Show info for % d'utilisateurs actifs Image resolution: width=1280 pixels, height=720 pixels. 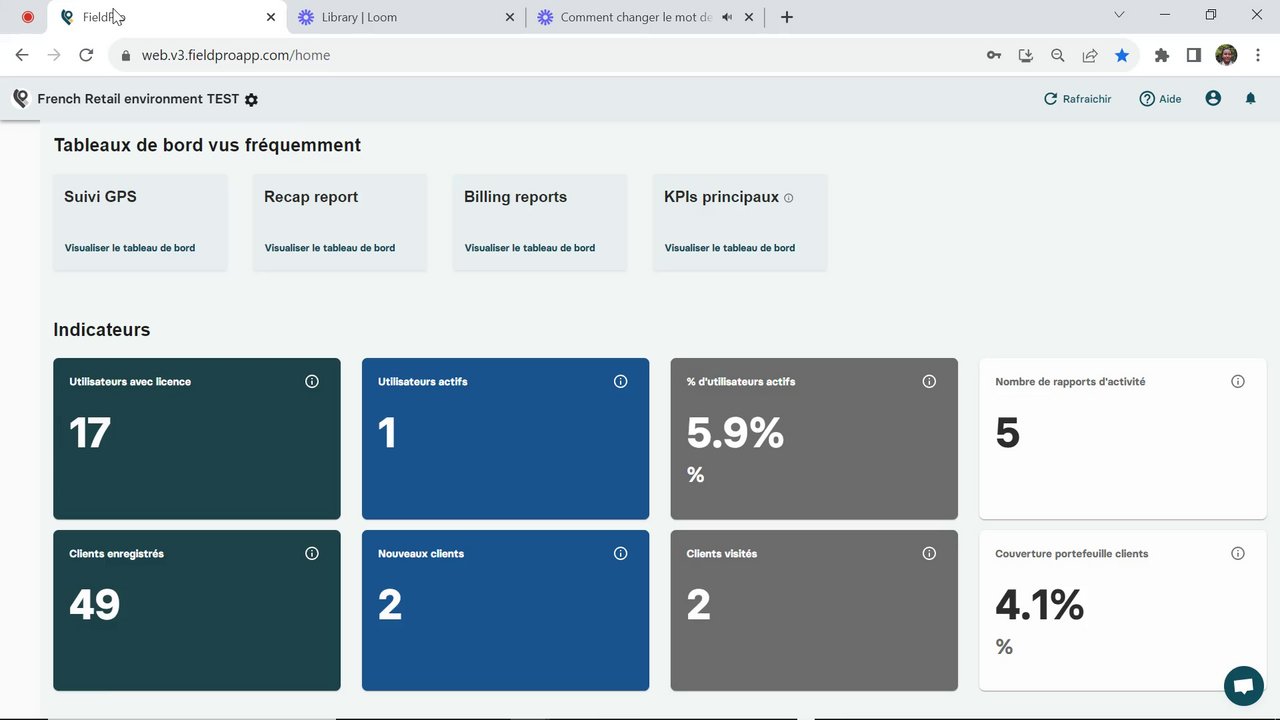(929, 381)
